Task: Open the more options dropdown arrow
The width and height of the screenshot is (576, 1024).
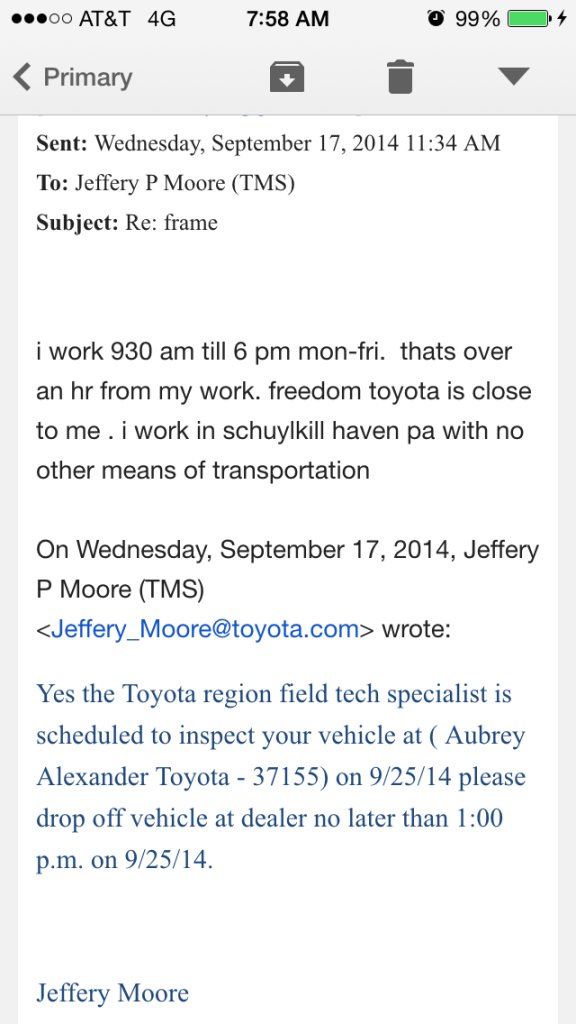Action: click(514, 77)
